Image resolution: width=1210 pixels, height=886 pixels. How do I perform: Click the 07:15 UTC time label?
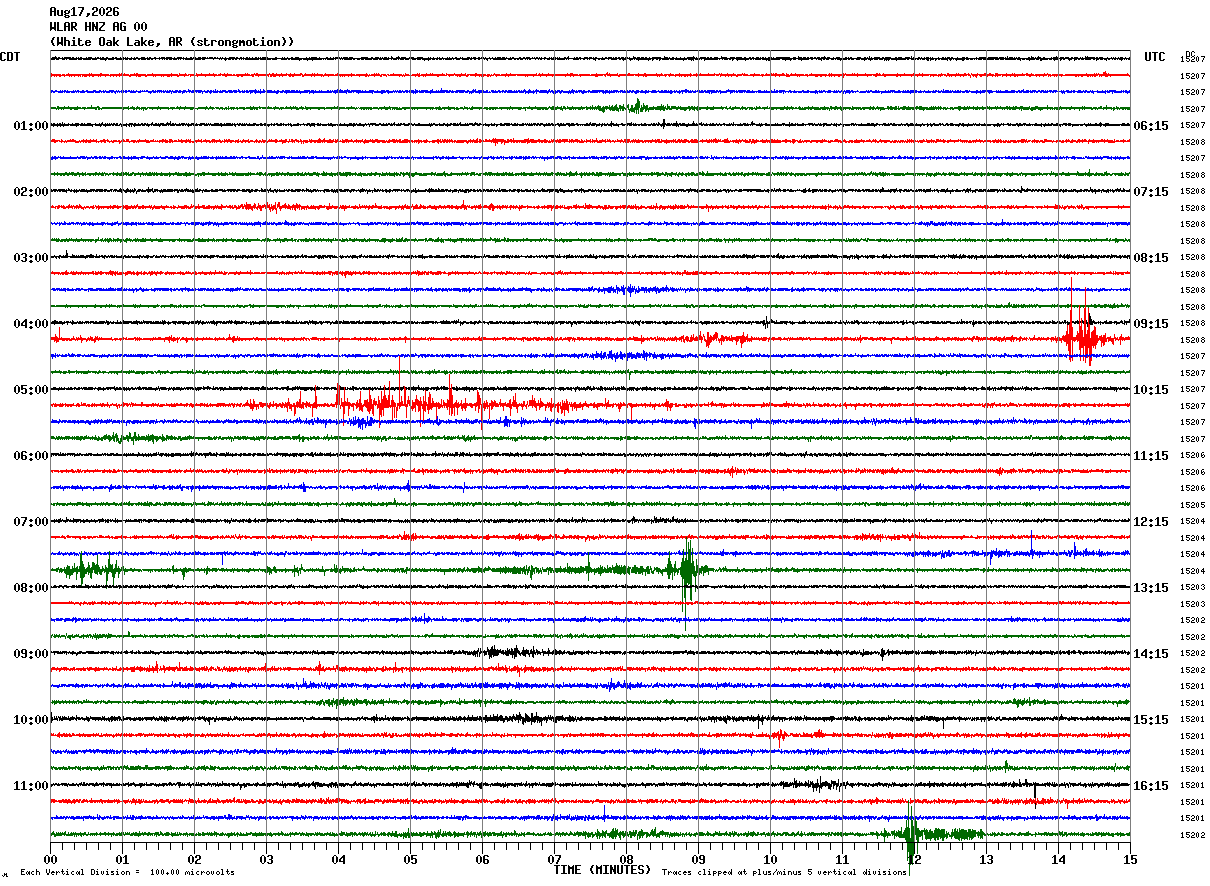(1151, 192)
